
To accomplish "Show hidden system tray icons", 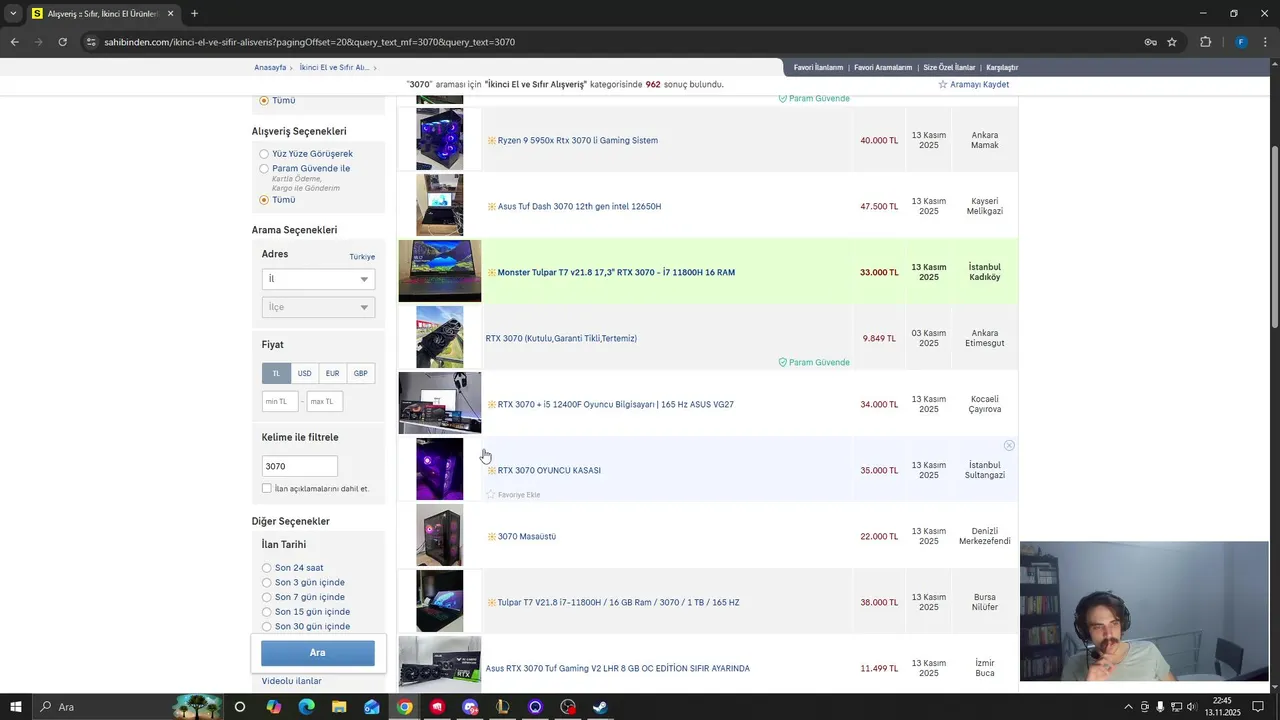I will pyautogui.click(x=1129, y=707).
